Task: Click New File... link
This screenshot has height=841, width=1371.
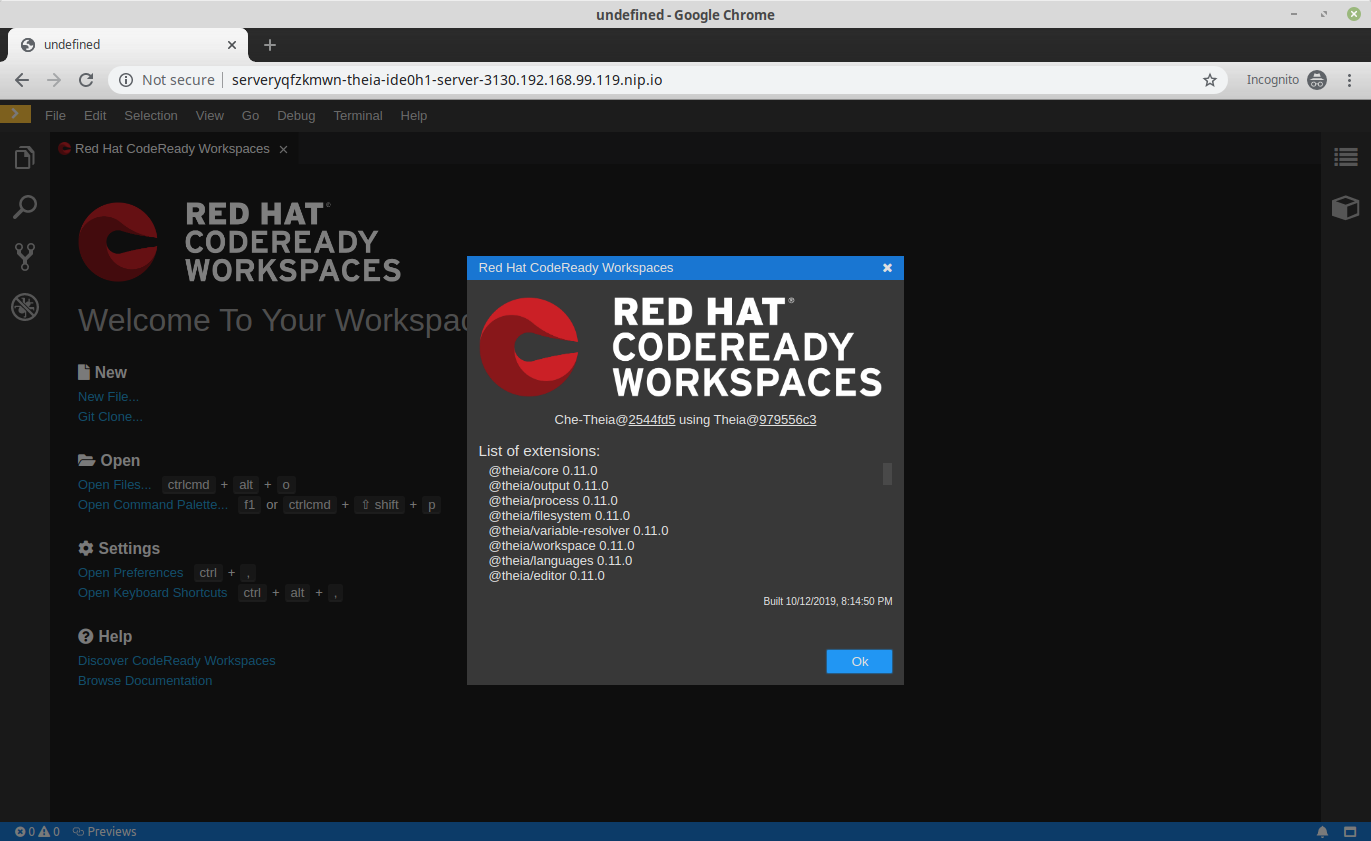Action: pos(108,397)
